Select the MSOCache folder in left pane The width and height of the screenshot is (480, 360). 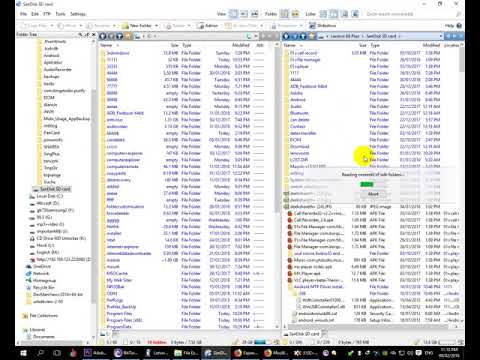117,273
